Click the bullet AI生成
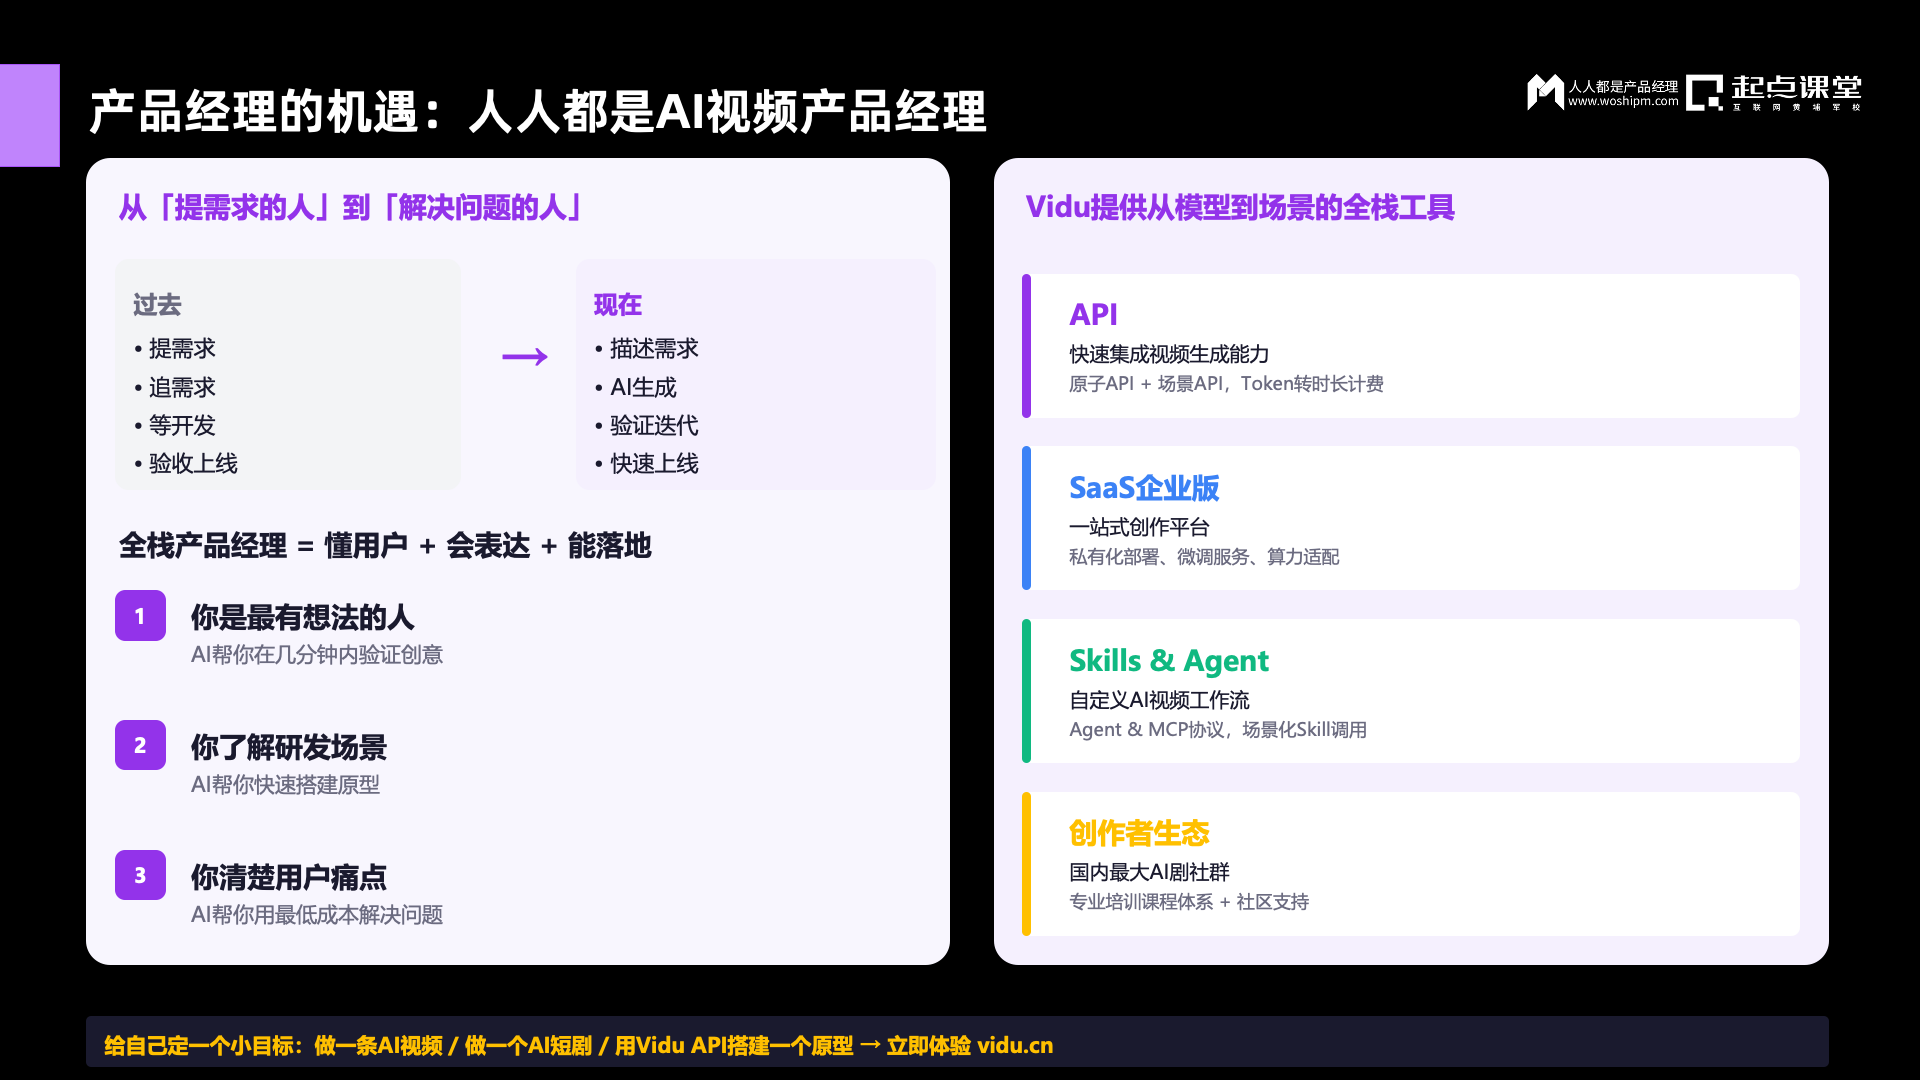 [636, 388]
